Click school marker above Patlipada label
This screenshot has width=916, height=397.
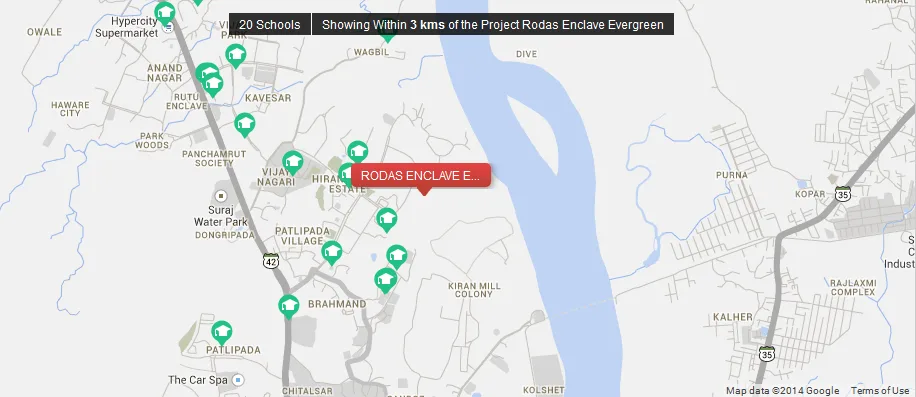pyautogui.click(x=221, y=333)
